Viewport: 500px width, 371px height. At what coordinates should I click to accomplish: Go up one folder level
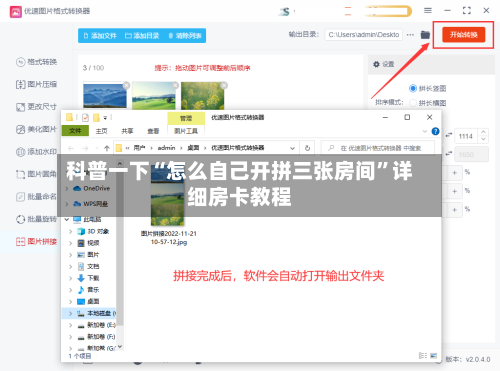pos(107,148)
